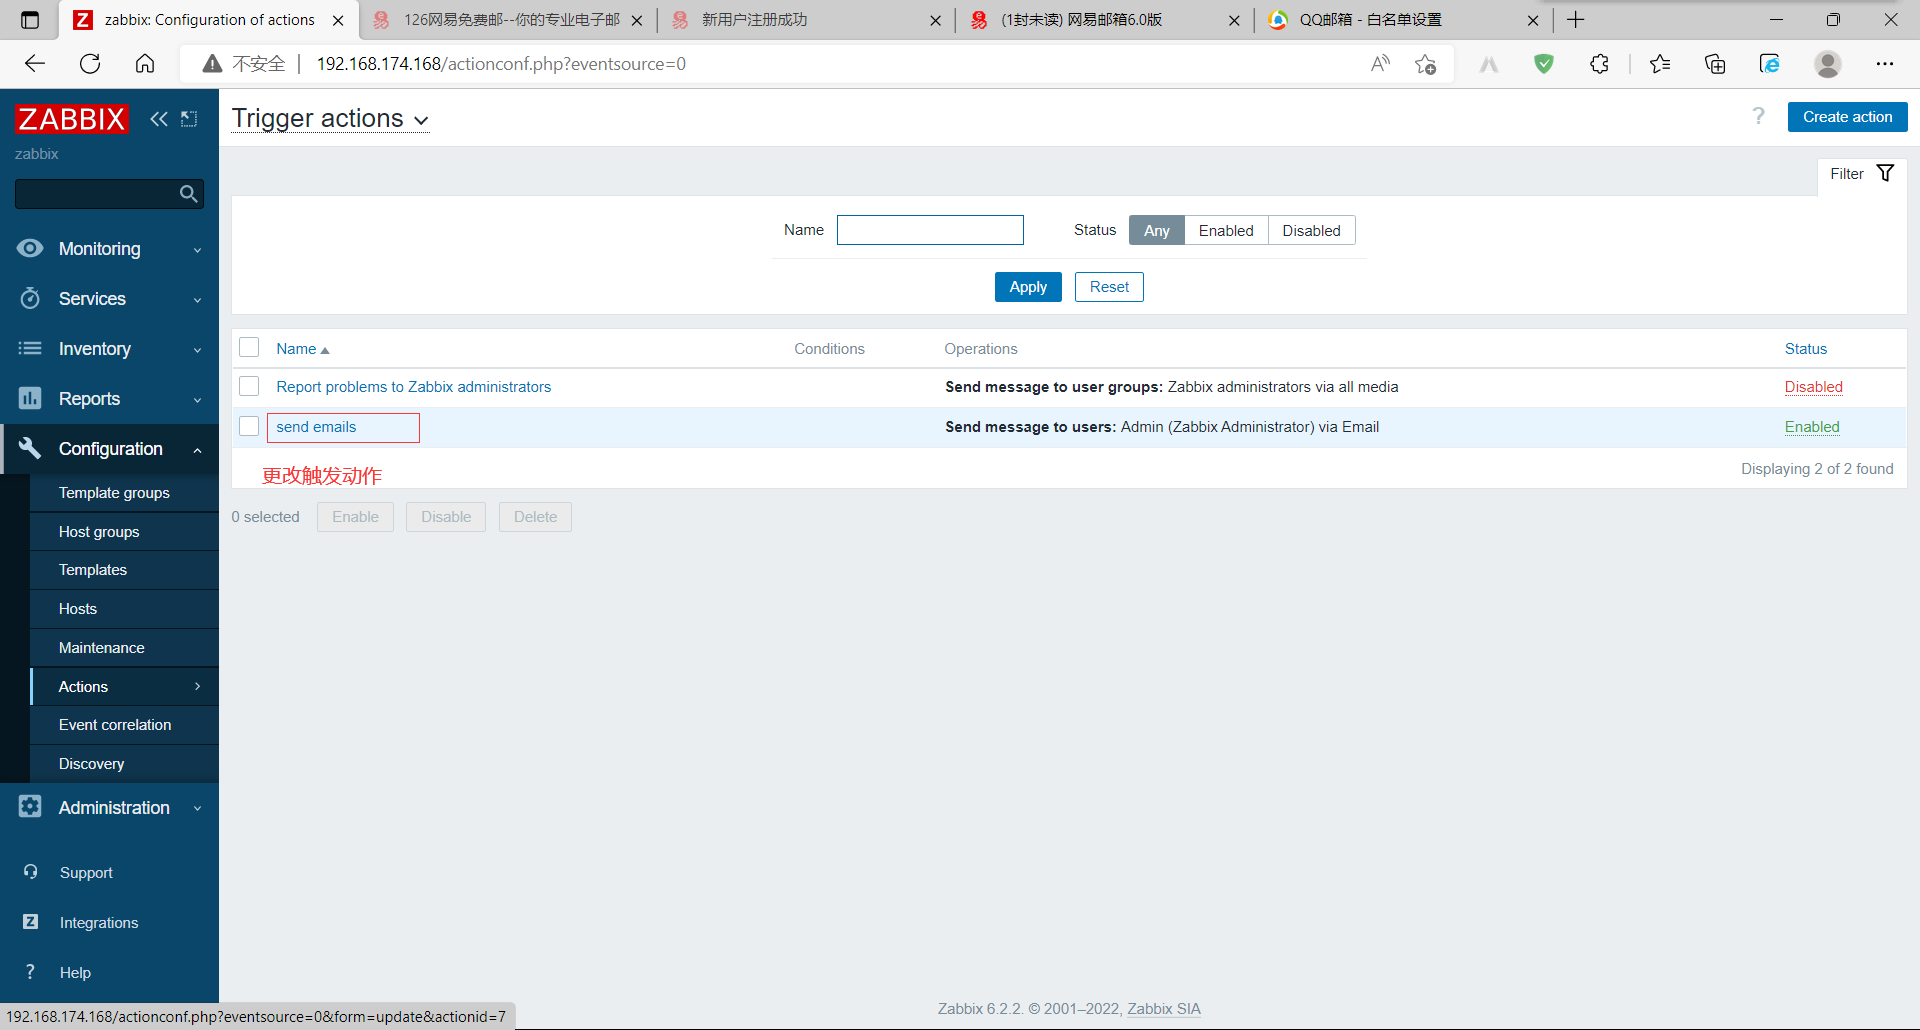The image size is (1920, 1030).
Task: Click the Name filter input field
Action: point(930,230)
